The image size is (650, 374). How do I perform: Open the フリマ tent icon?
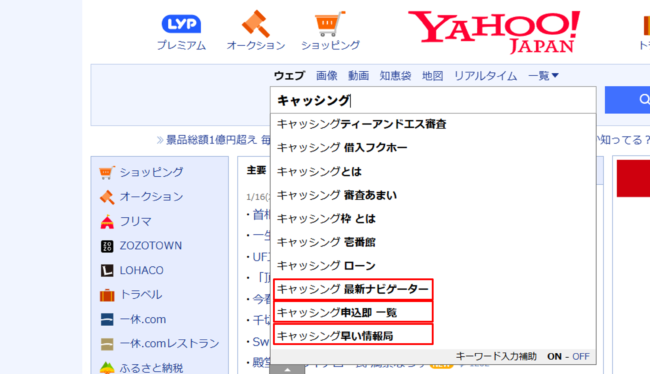coord(107,221)
